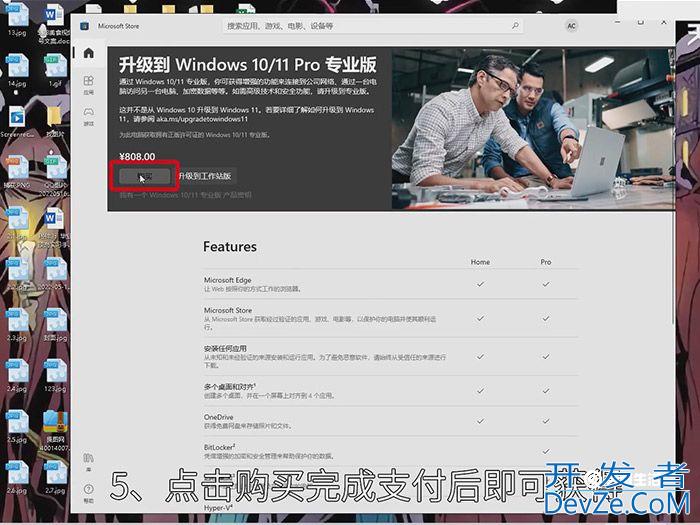Select the Word document at top of desktop
700x525 pixels.
pos(54,23)
